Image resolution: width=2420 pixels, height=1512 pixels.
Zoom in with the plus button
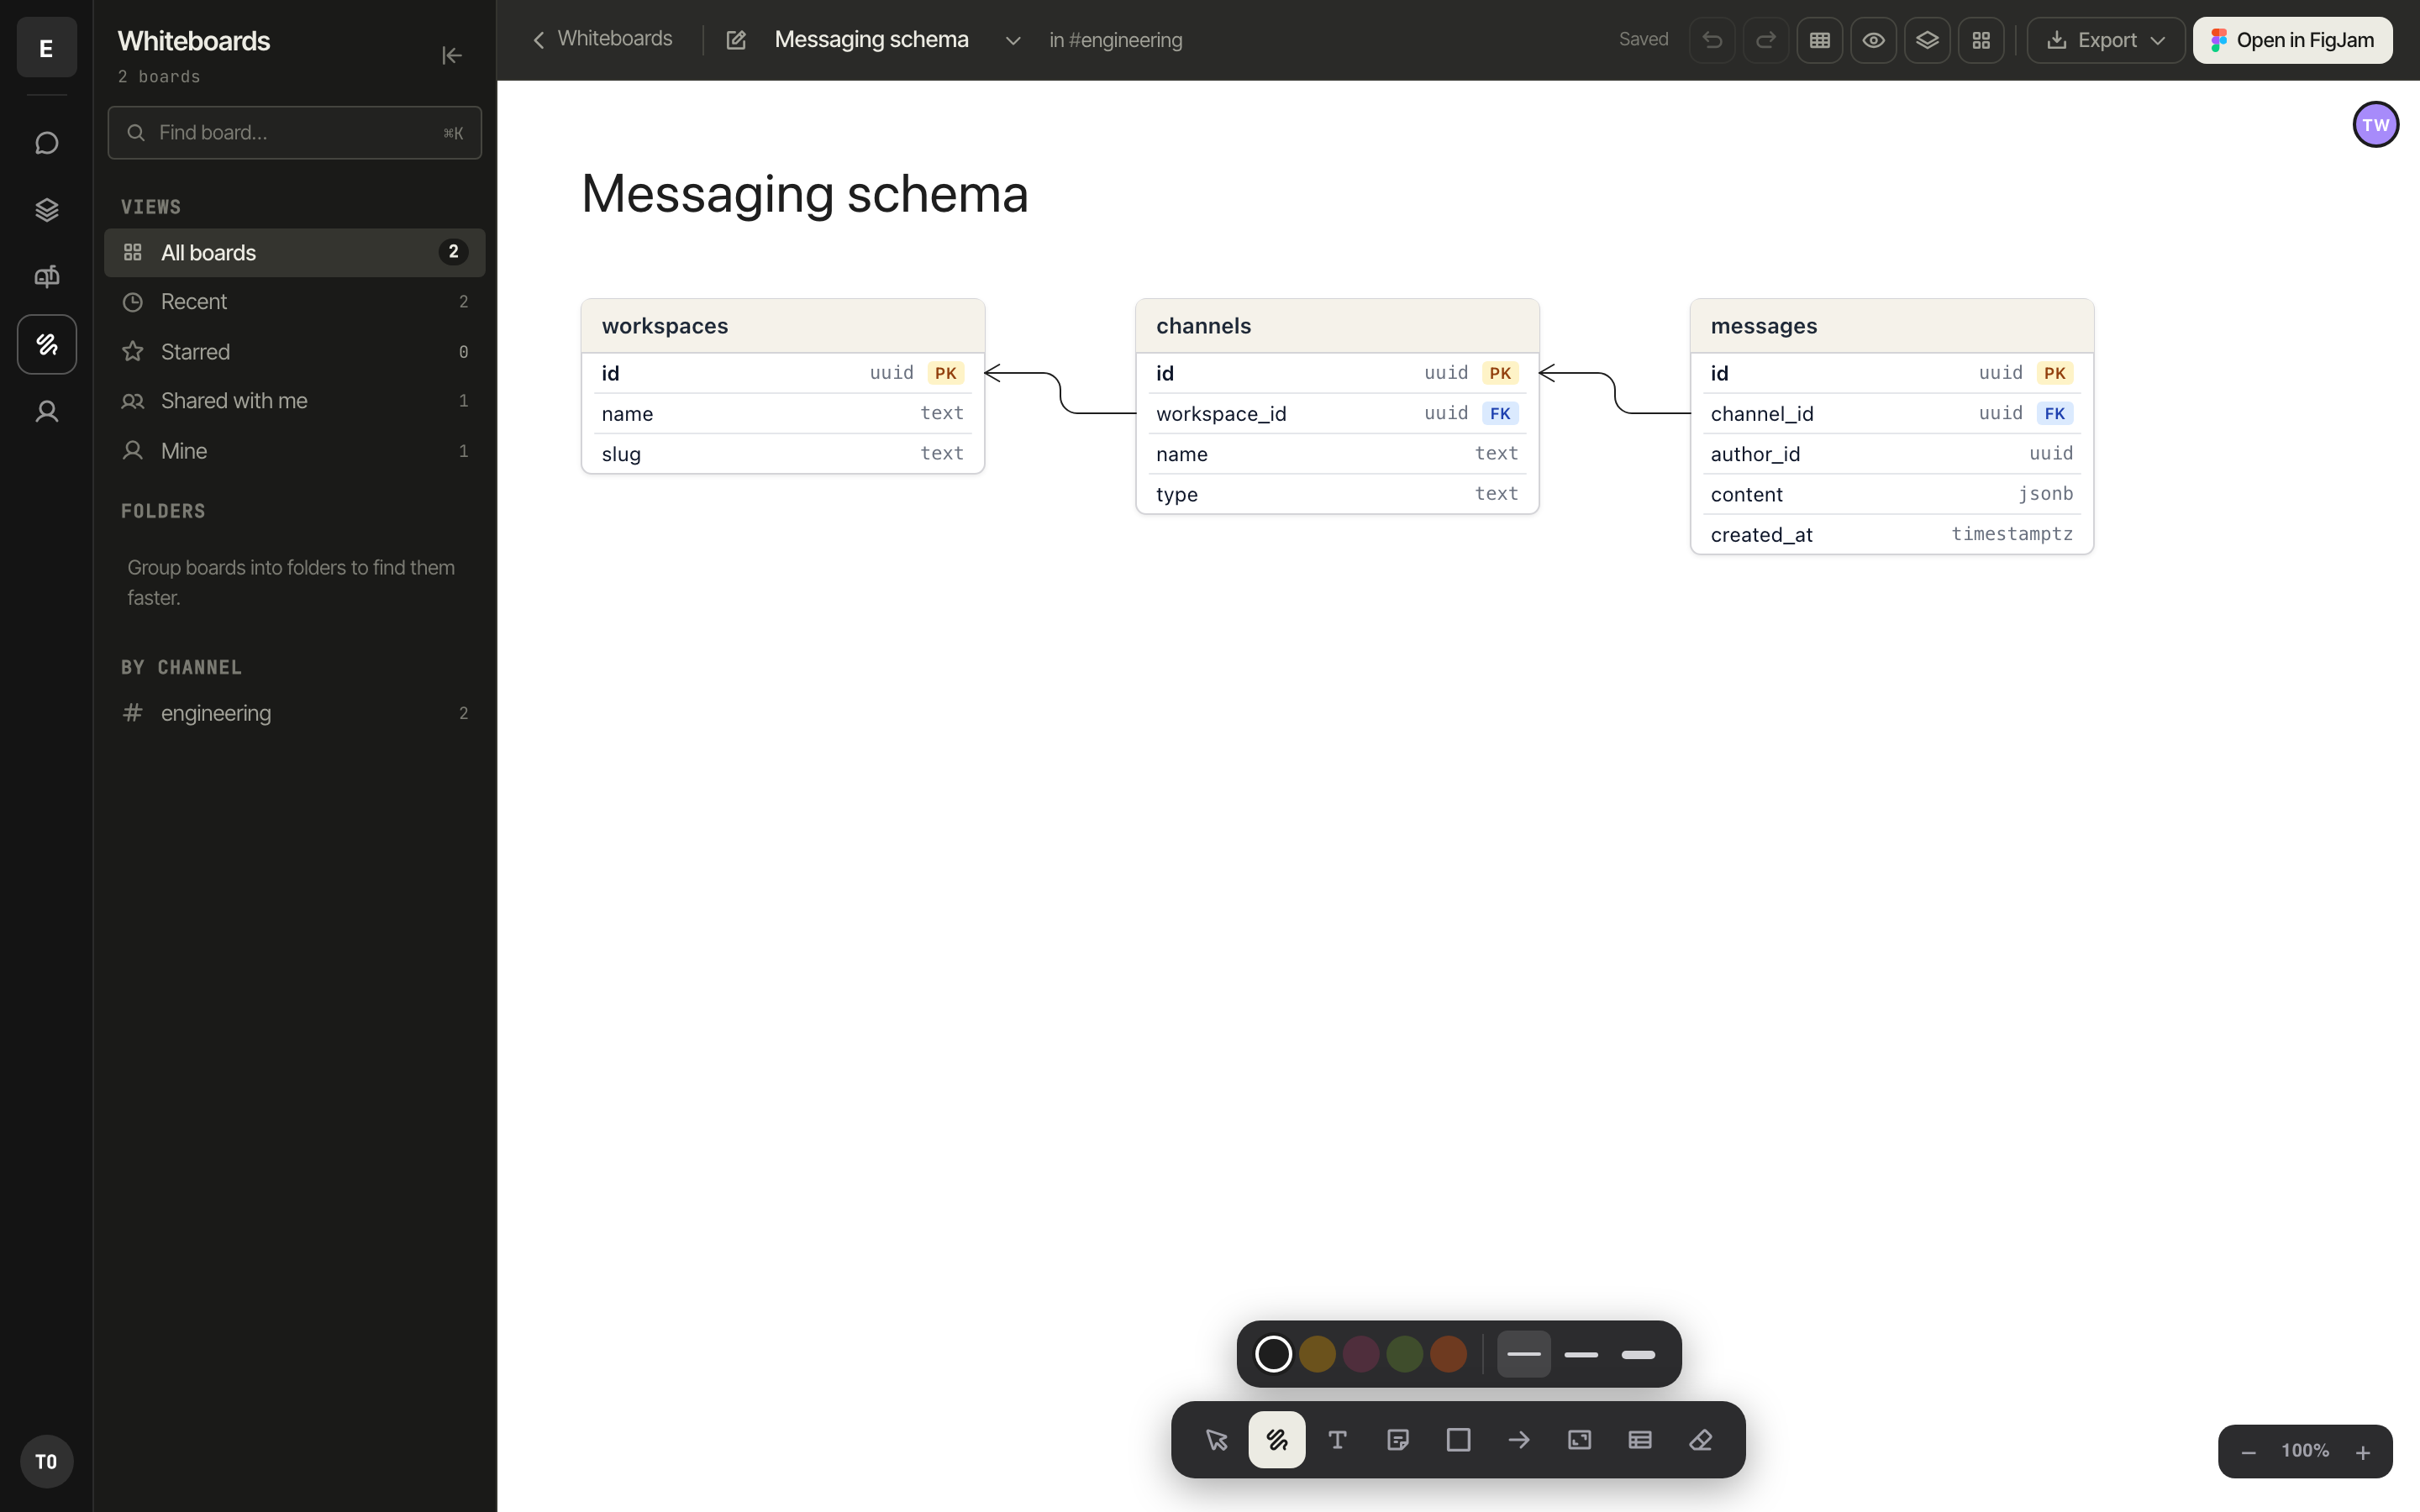point(2363,1452)
